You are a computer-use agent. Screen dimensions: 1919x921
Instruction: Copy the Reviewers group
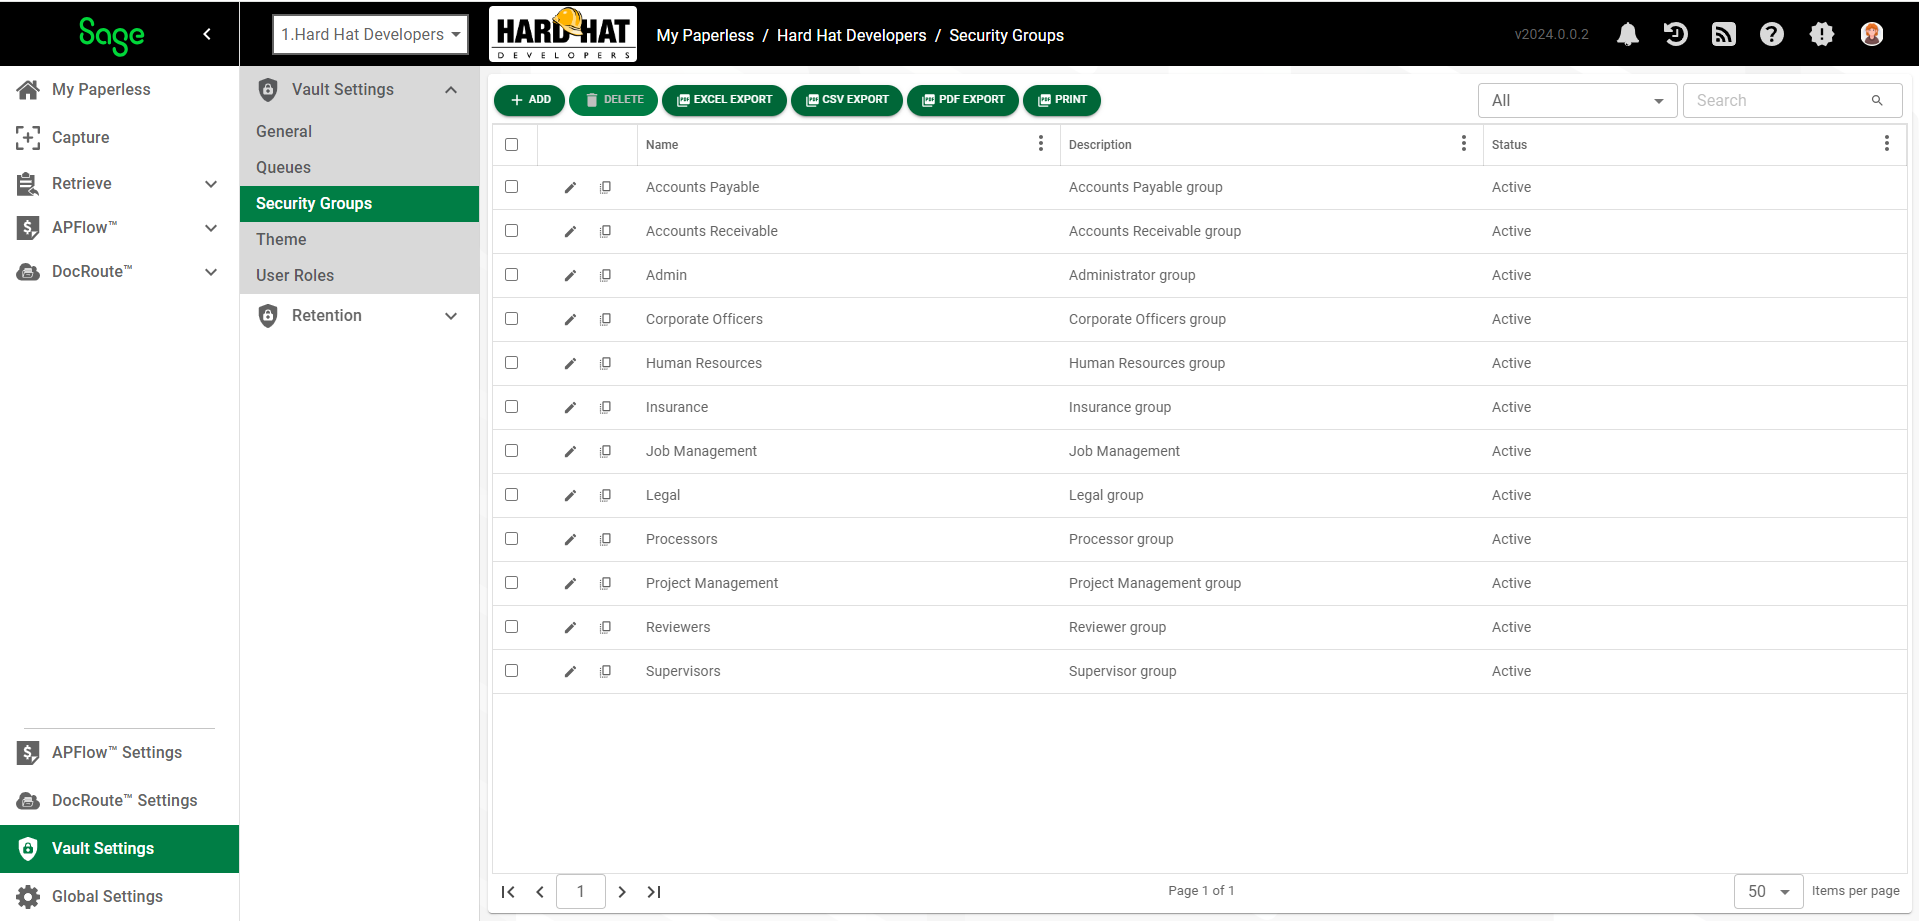[605, 628]
